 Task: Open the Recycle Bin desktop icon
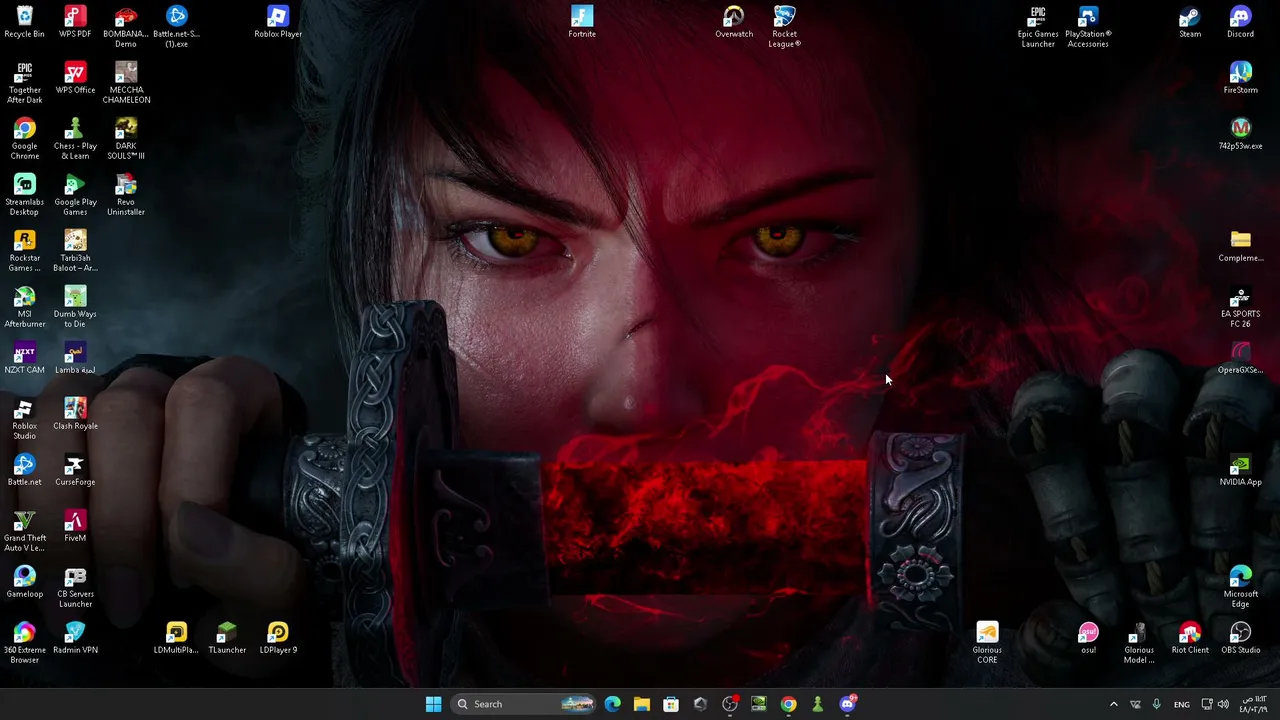tap(24, 22)
